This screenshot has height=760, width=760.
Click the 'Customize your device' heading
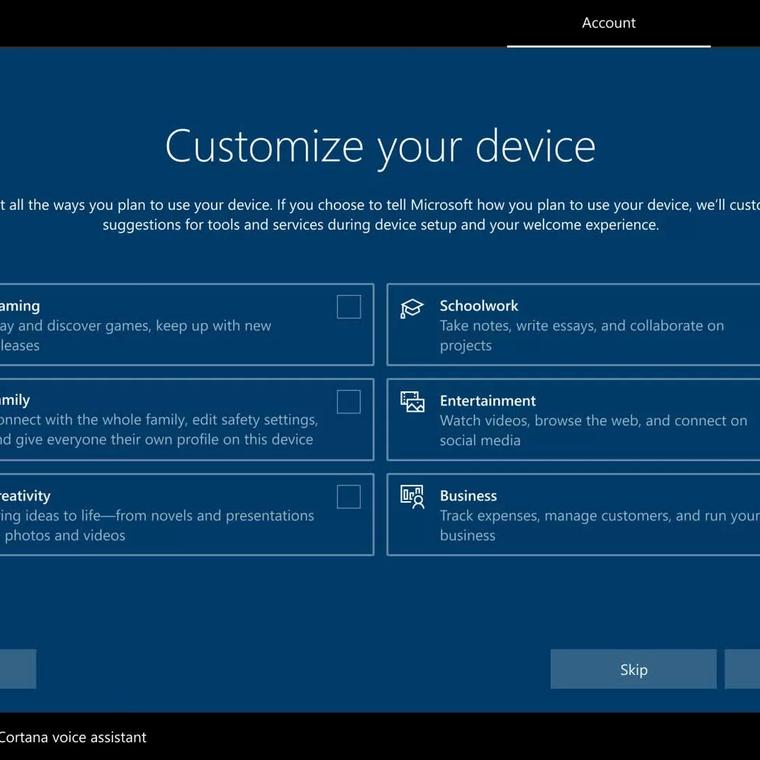pyautogui.click(x=380, y=146)
